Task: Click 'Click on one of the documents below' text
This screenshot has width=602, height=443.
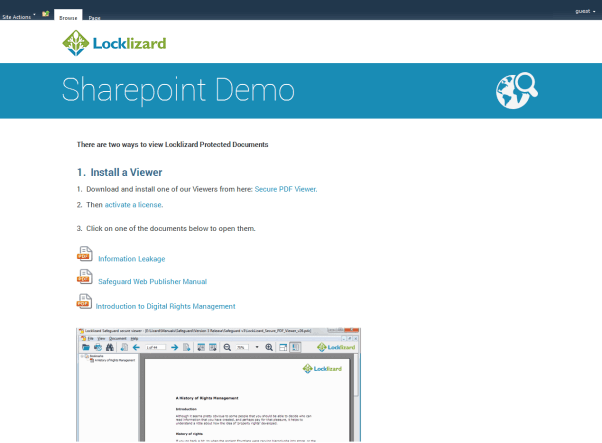Action: pyautogui.click(x=170, y=229)
